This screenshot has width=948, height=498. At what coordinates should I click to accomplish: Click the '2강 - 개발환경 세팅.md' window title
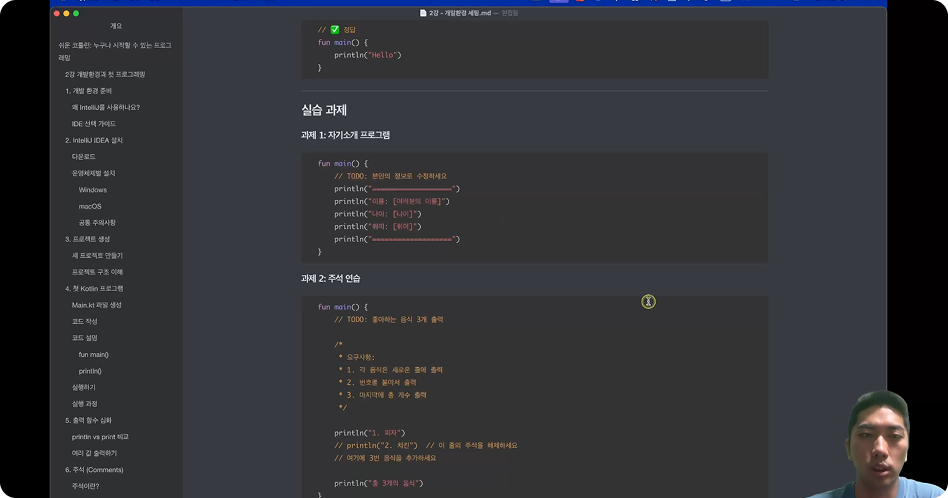pos(461,13)
